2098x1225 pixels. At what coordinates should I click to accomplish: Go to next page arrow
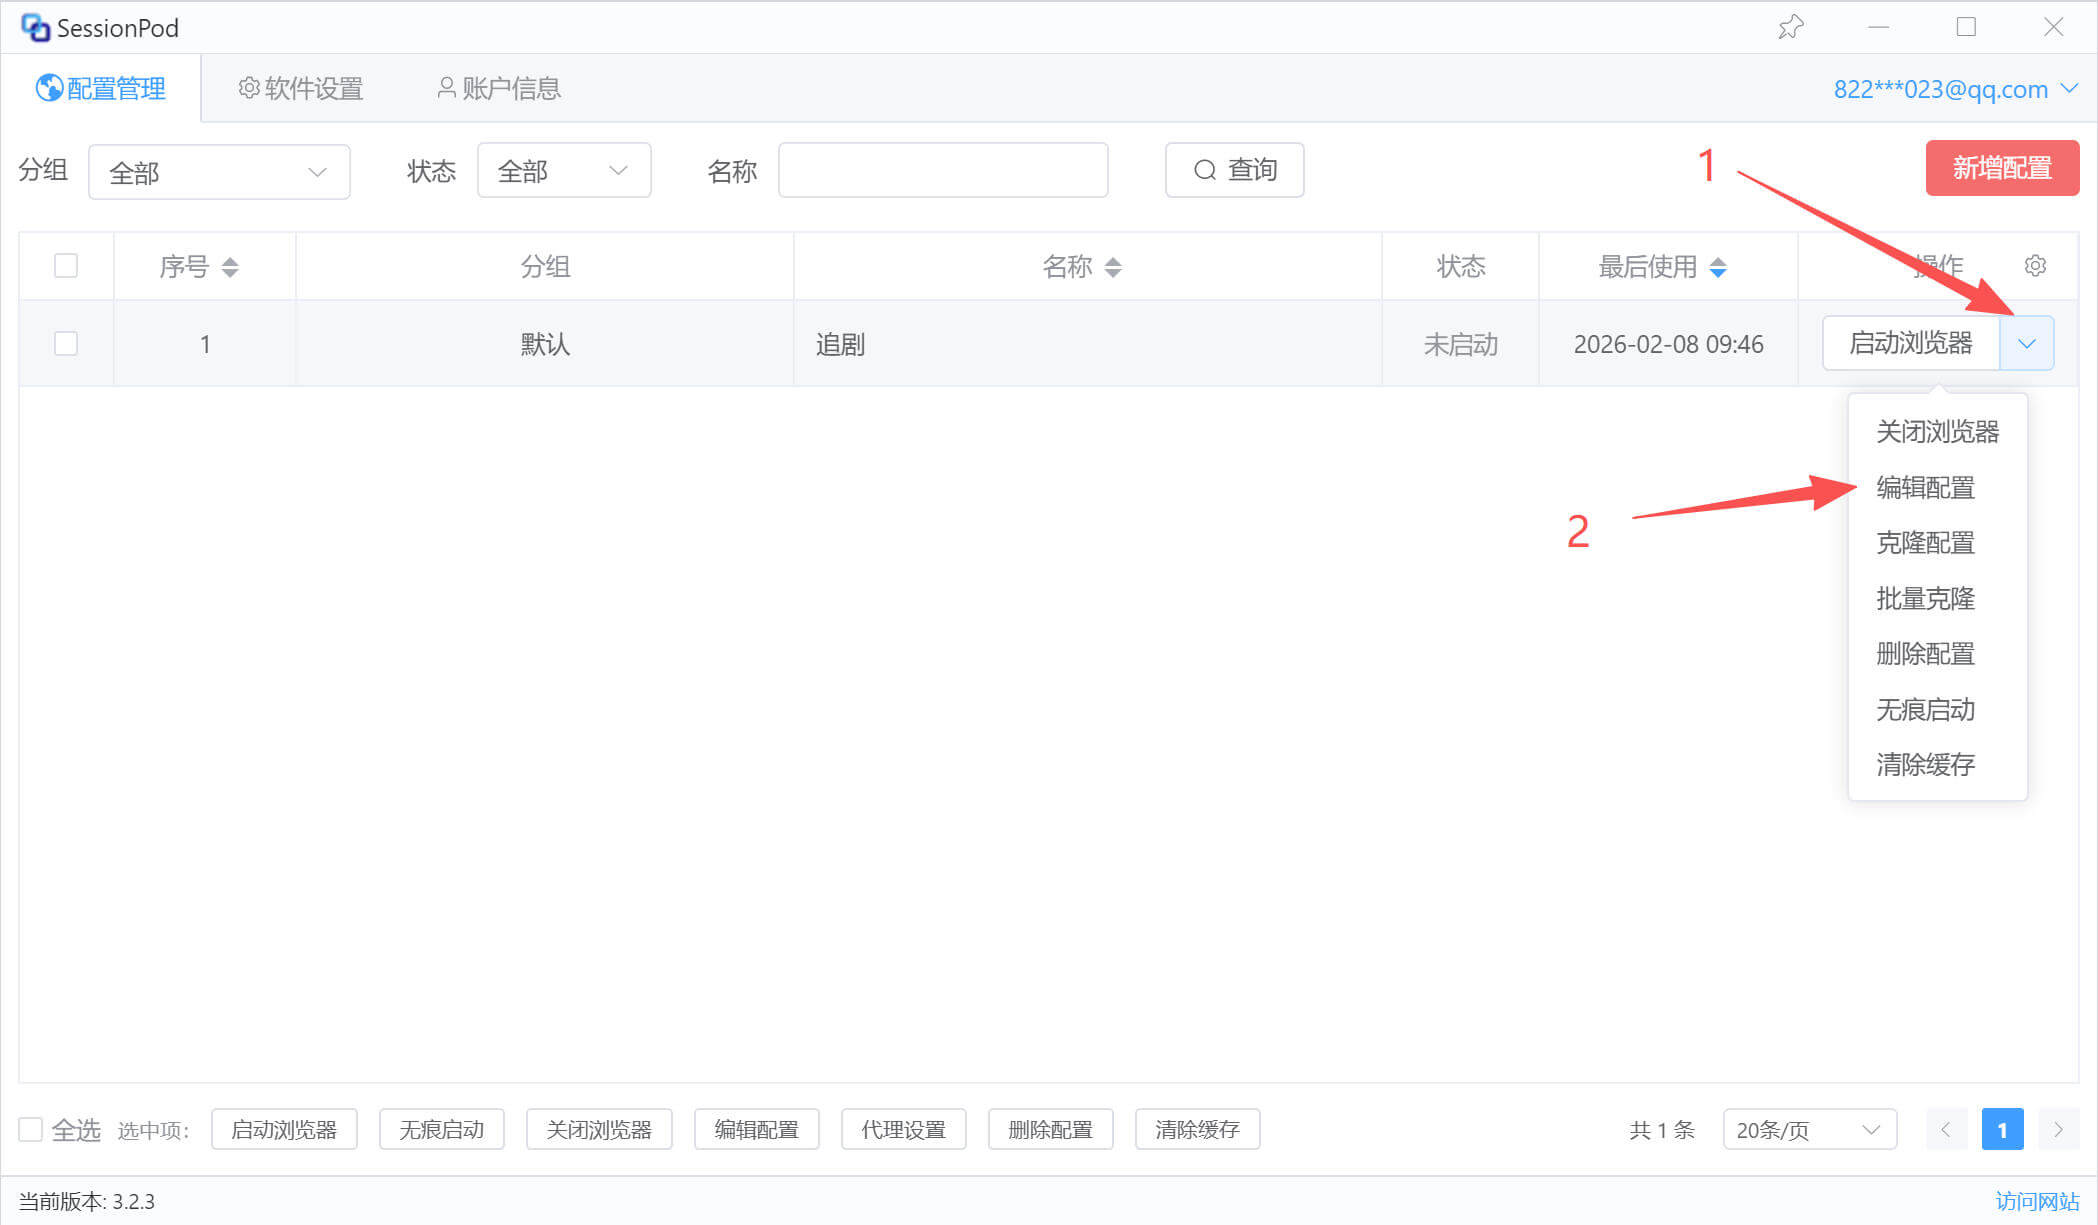(2058, 1130)
